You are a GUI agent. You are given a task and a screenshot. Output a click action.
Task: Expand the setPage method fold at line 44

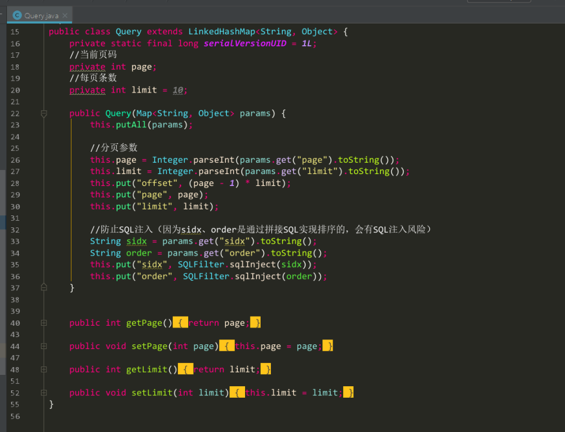point(44,346)
